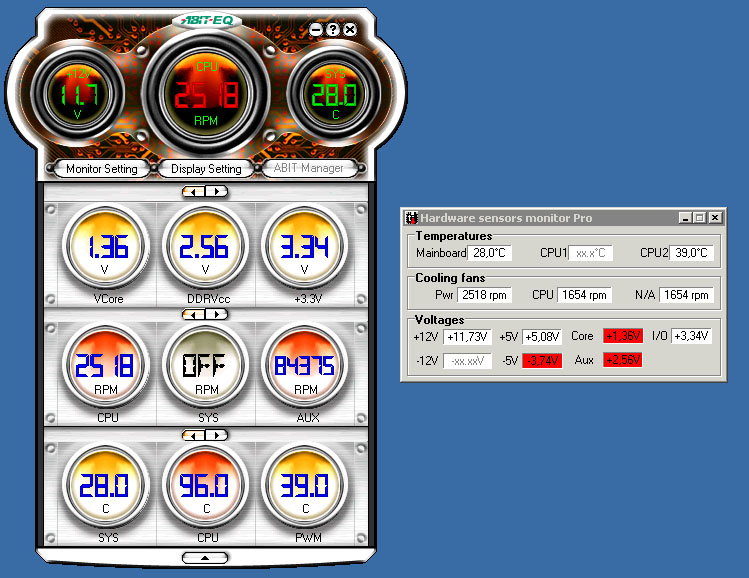Click CPU1 temperature xx.x°C field
Image resolution: width=749 pixels, height=578 pixels.
coord(591,253)
